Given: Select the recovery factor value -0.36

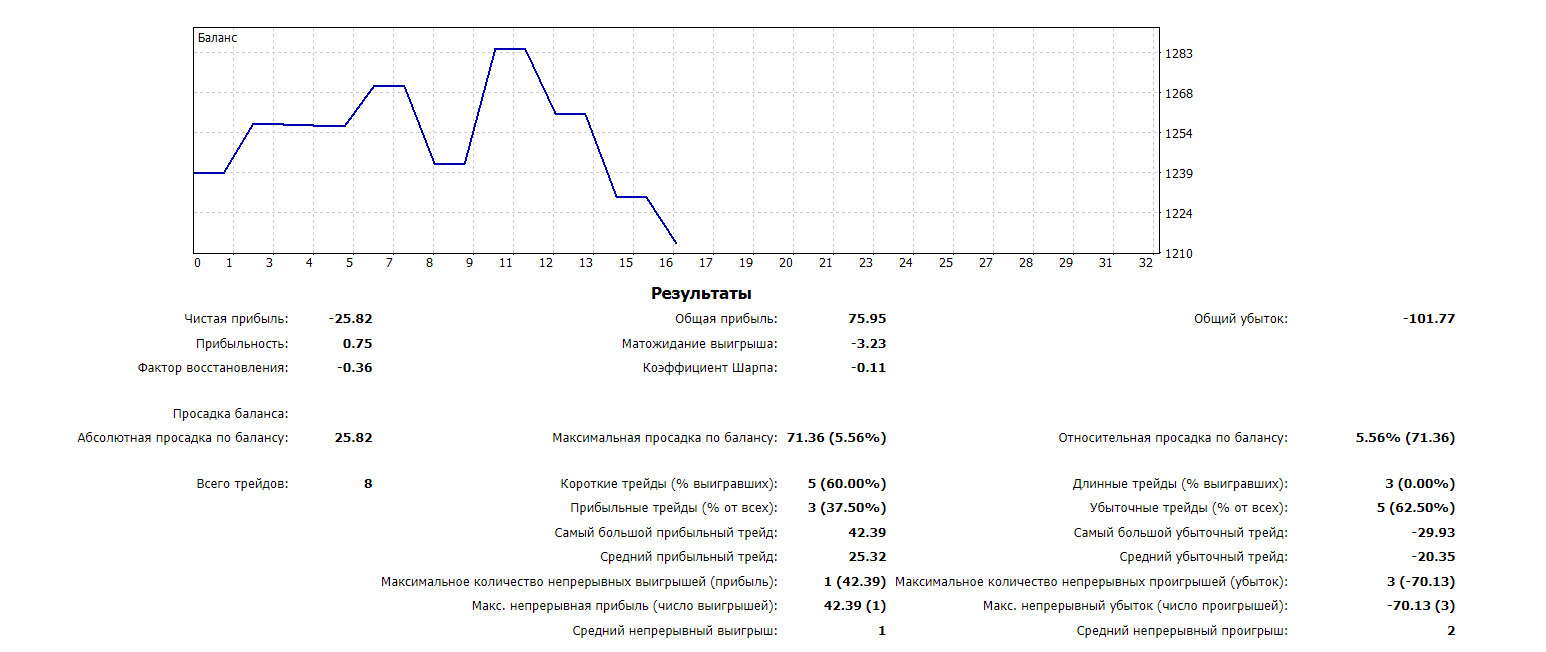Looking at the screenshot, I should pyautogui.click(x=354, y=367).
